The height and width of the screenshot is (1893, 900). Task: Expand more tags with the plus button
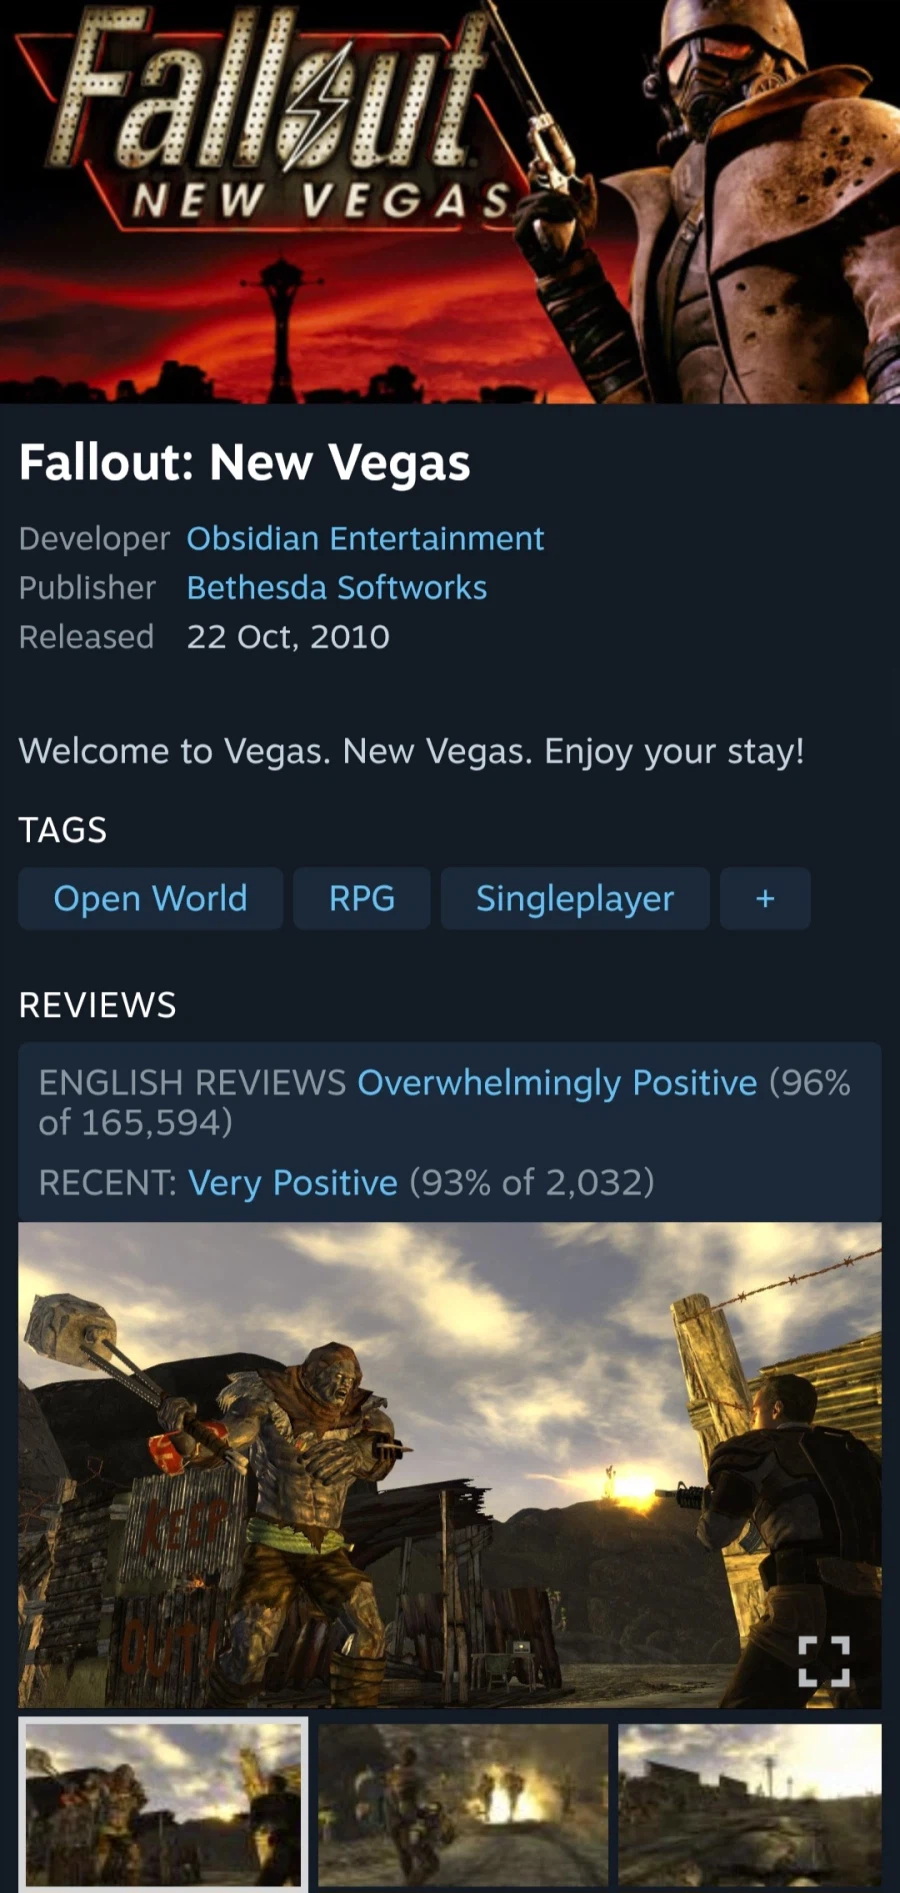click(x=765, y=898)
